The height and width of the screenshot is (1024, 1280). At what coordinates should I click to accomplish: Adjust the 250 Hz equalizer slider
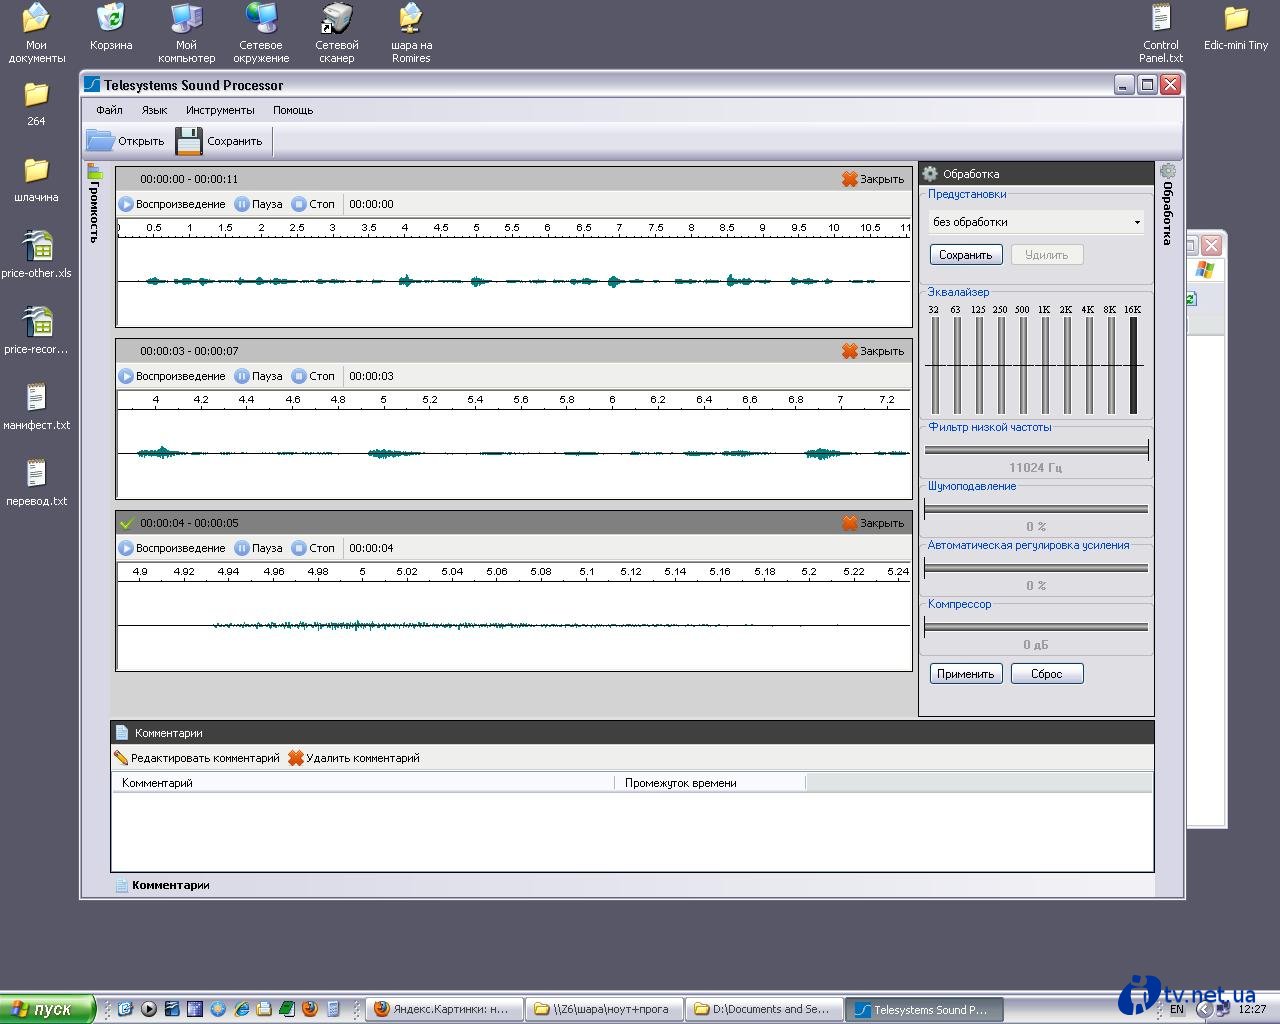pyautogui.click(x=1001, y=365)
